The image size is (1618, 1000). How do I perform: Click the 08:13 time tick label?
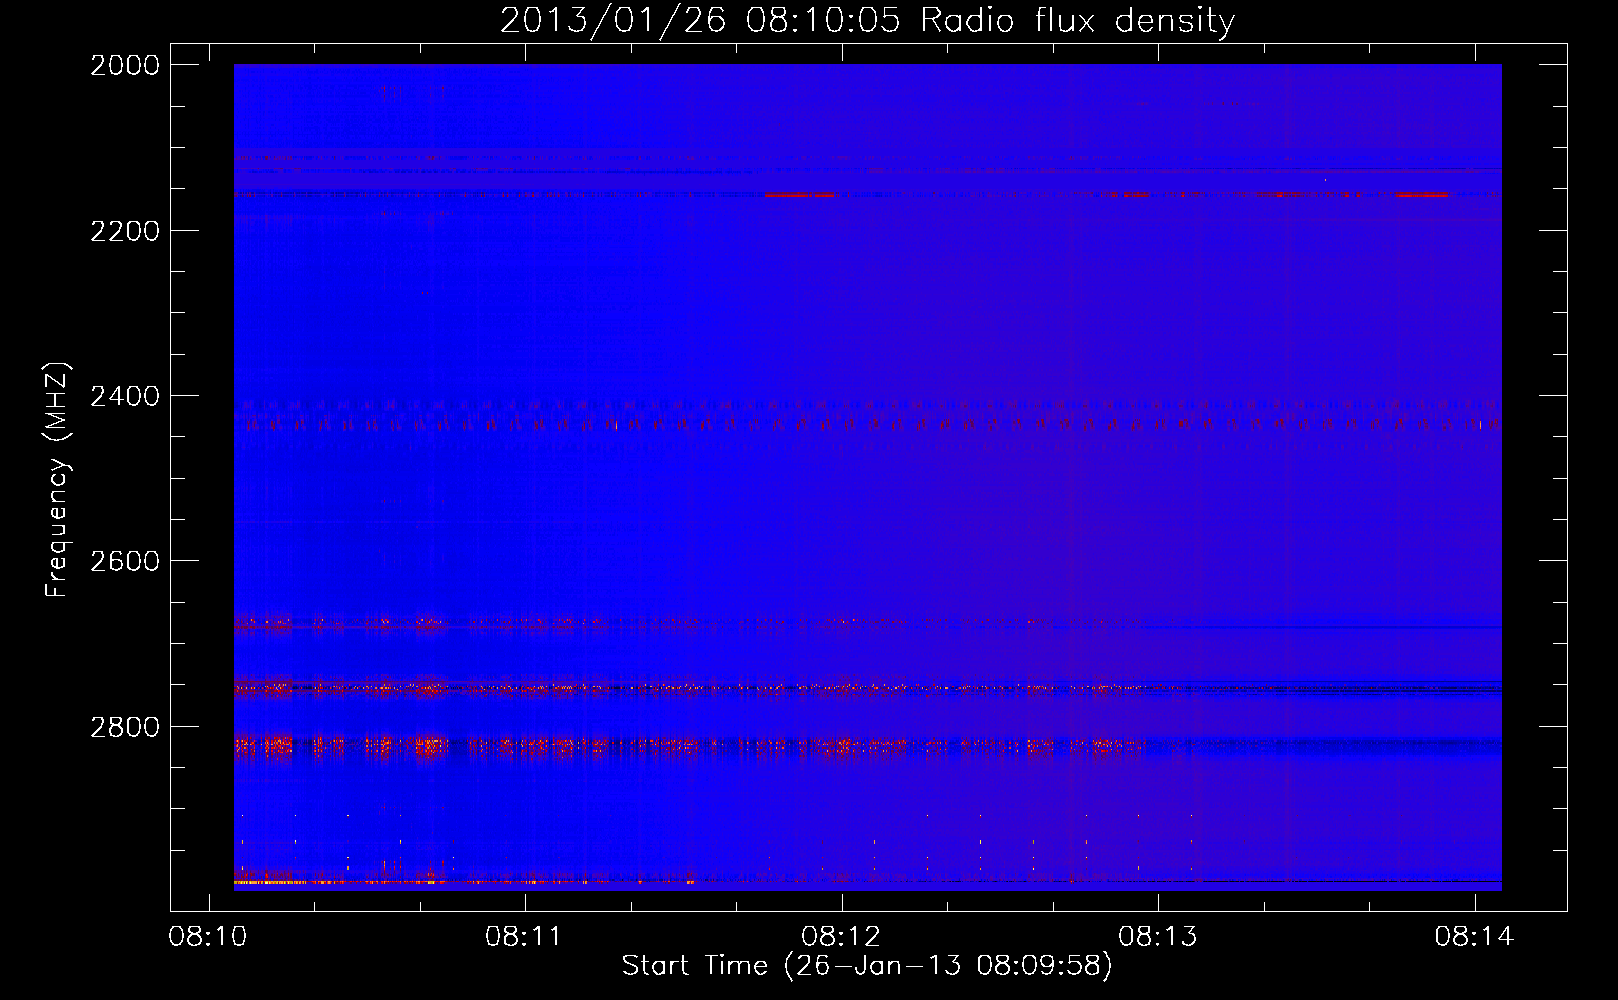1158,936
